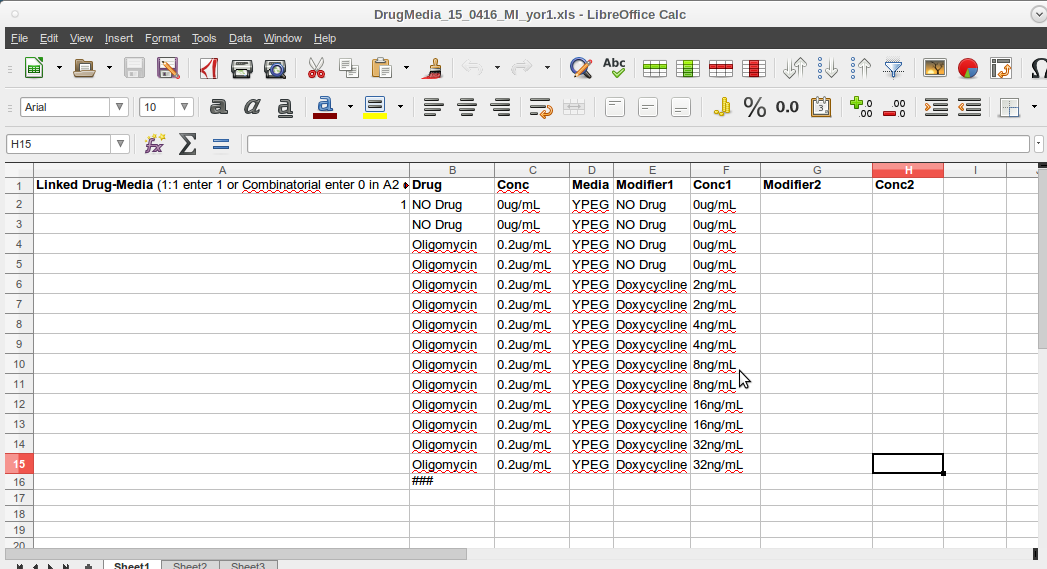This screenshot has width=1047, height=569.
Task: Format selection as percent
Action: coord(754,107)
